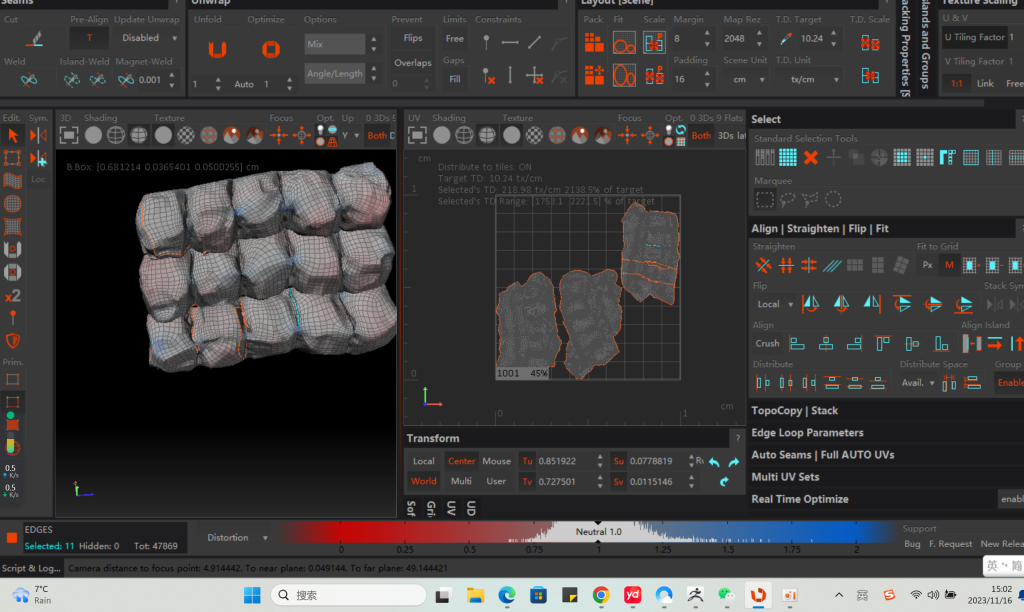
Task: Toggle World coordinate mode
Action: click(423, 481)
